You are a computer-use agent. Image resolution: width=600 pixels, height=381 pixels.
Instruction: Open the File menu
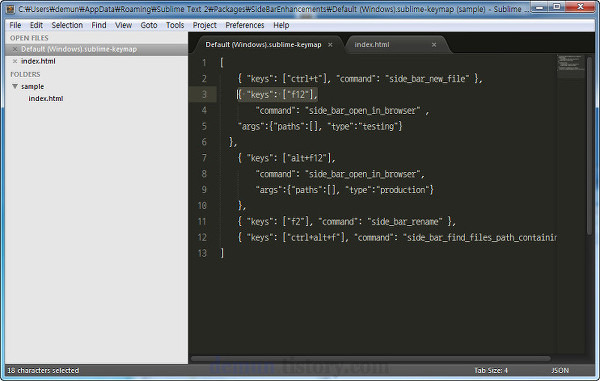coord(15,25)
